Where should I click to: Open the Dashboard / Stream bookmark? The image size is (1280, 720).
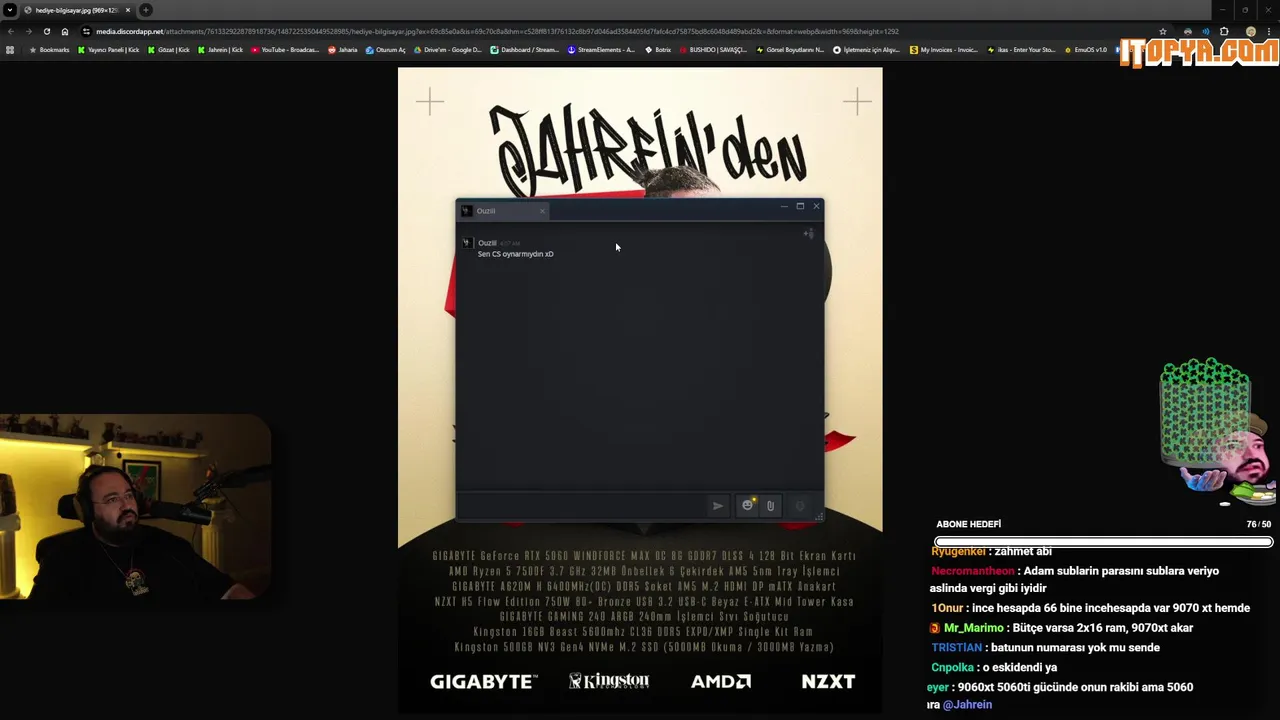point(525,49)
